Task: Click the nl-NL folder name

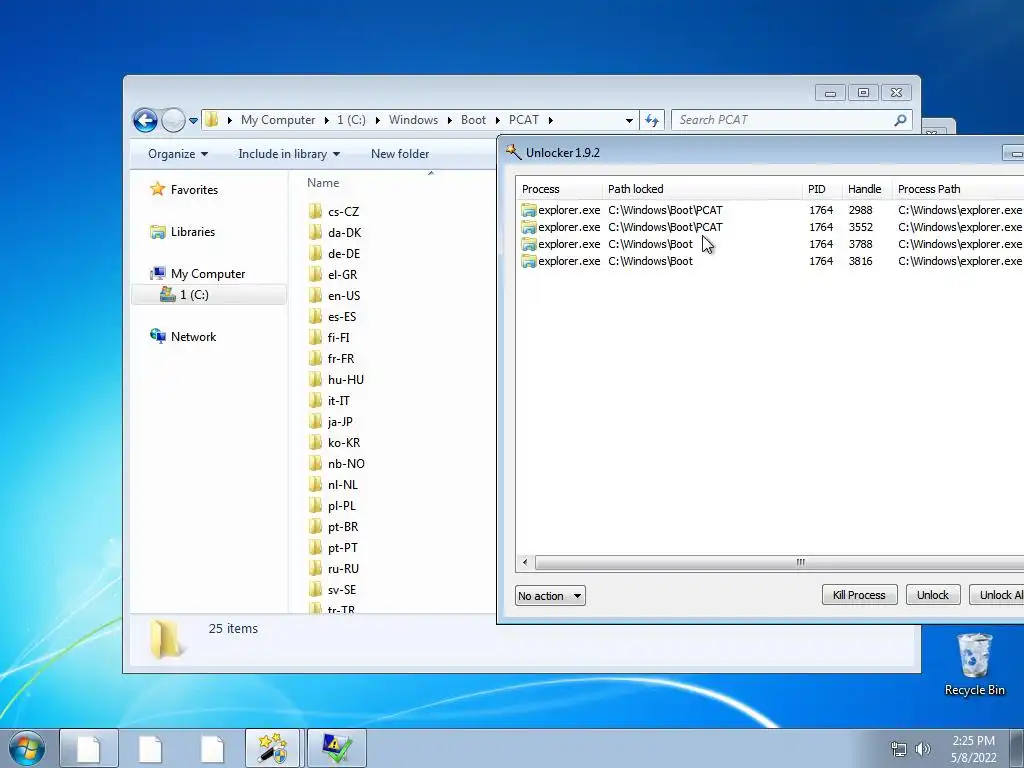Action: 343,485
